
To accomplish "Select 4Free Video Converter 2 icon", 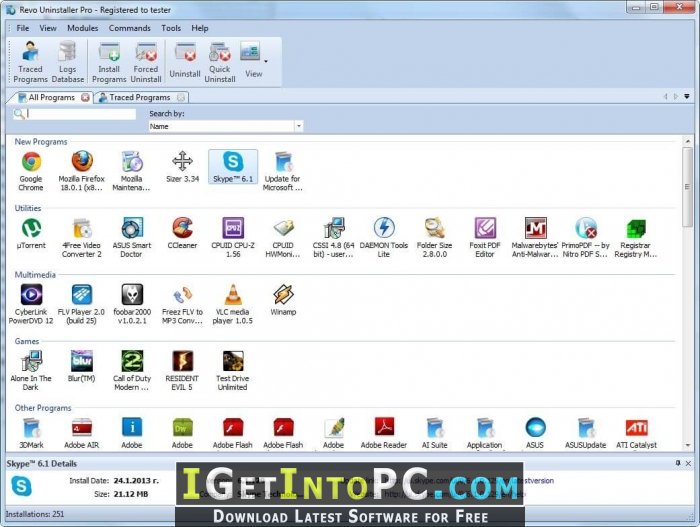I will [82, 238].
